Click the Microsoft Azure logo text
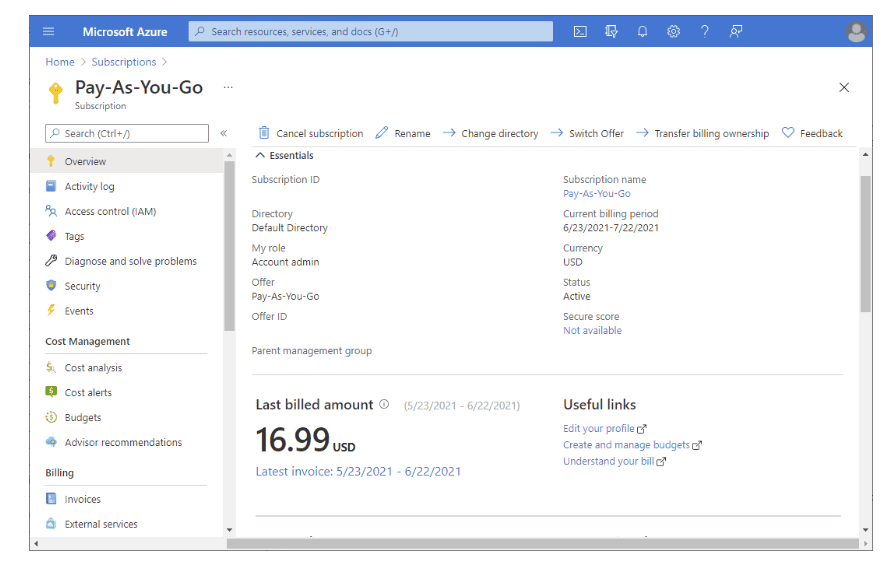This screenshot has width=892, height=573. tap(125, 32)
